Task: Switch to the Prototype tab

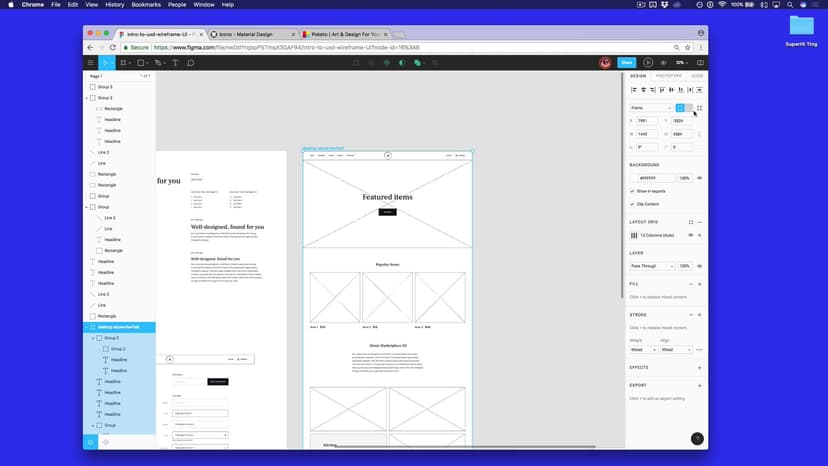Action: [x=667, y=76]
